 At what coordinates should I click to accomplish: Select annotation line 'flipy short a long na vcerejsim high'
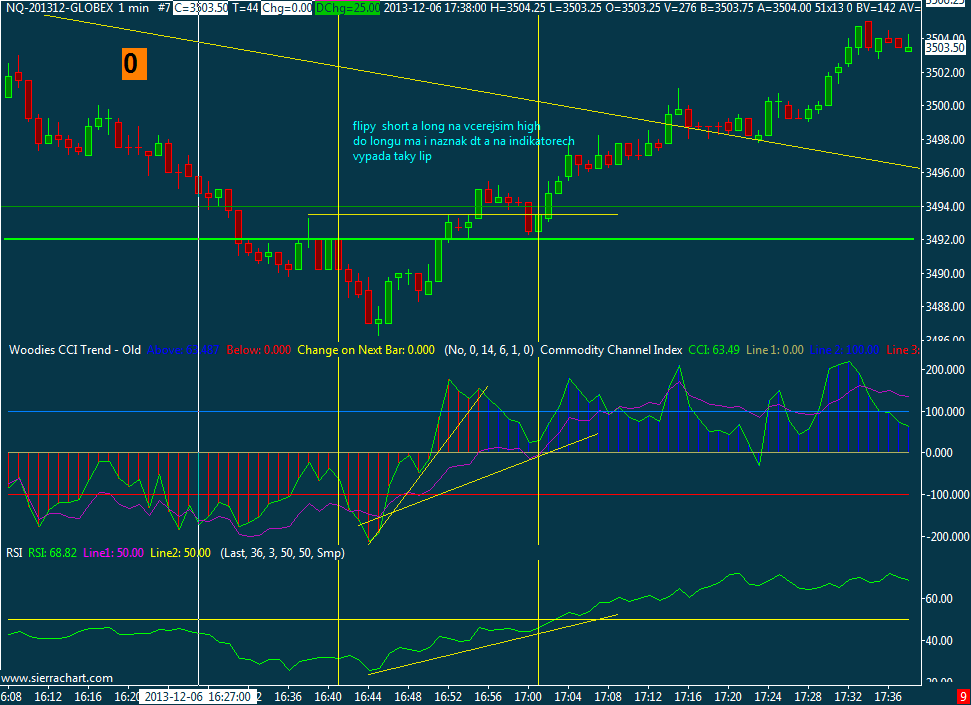point(446,126)
